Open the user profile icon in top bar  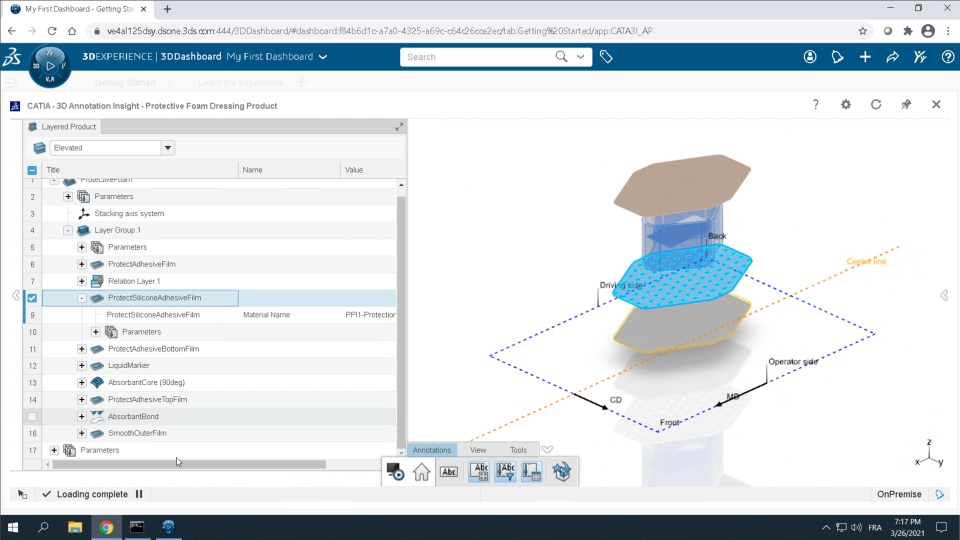(x=810, y=57)
